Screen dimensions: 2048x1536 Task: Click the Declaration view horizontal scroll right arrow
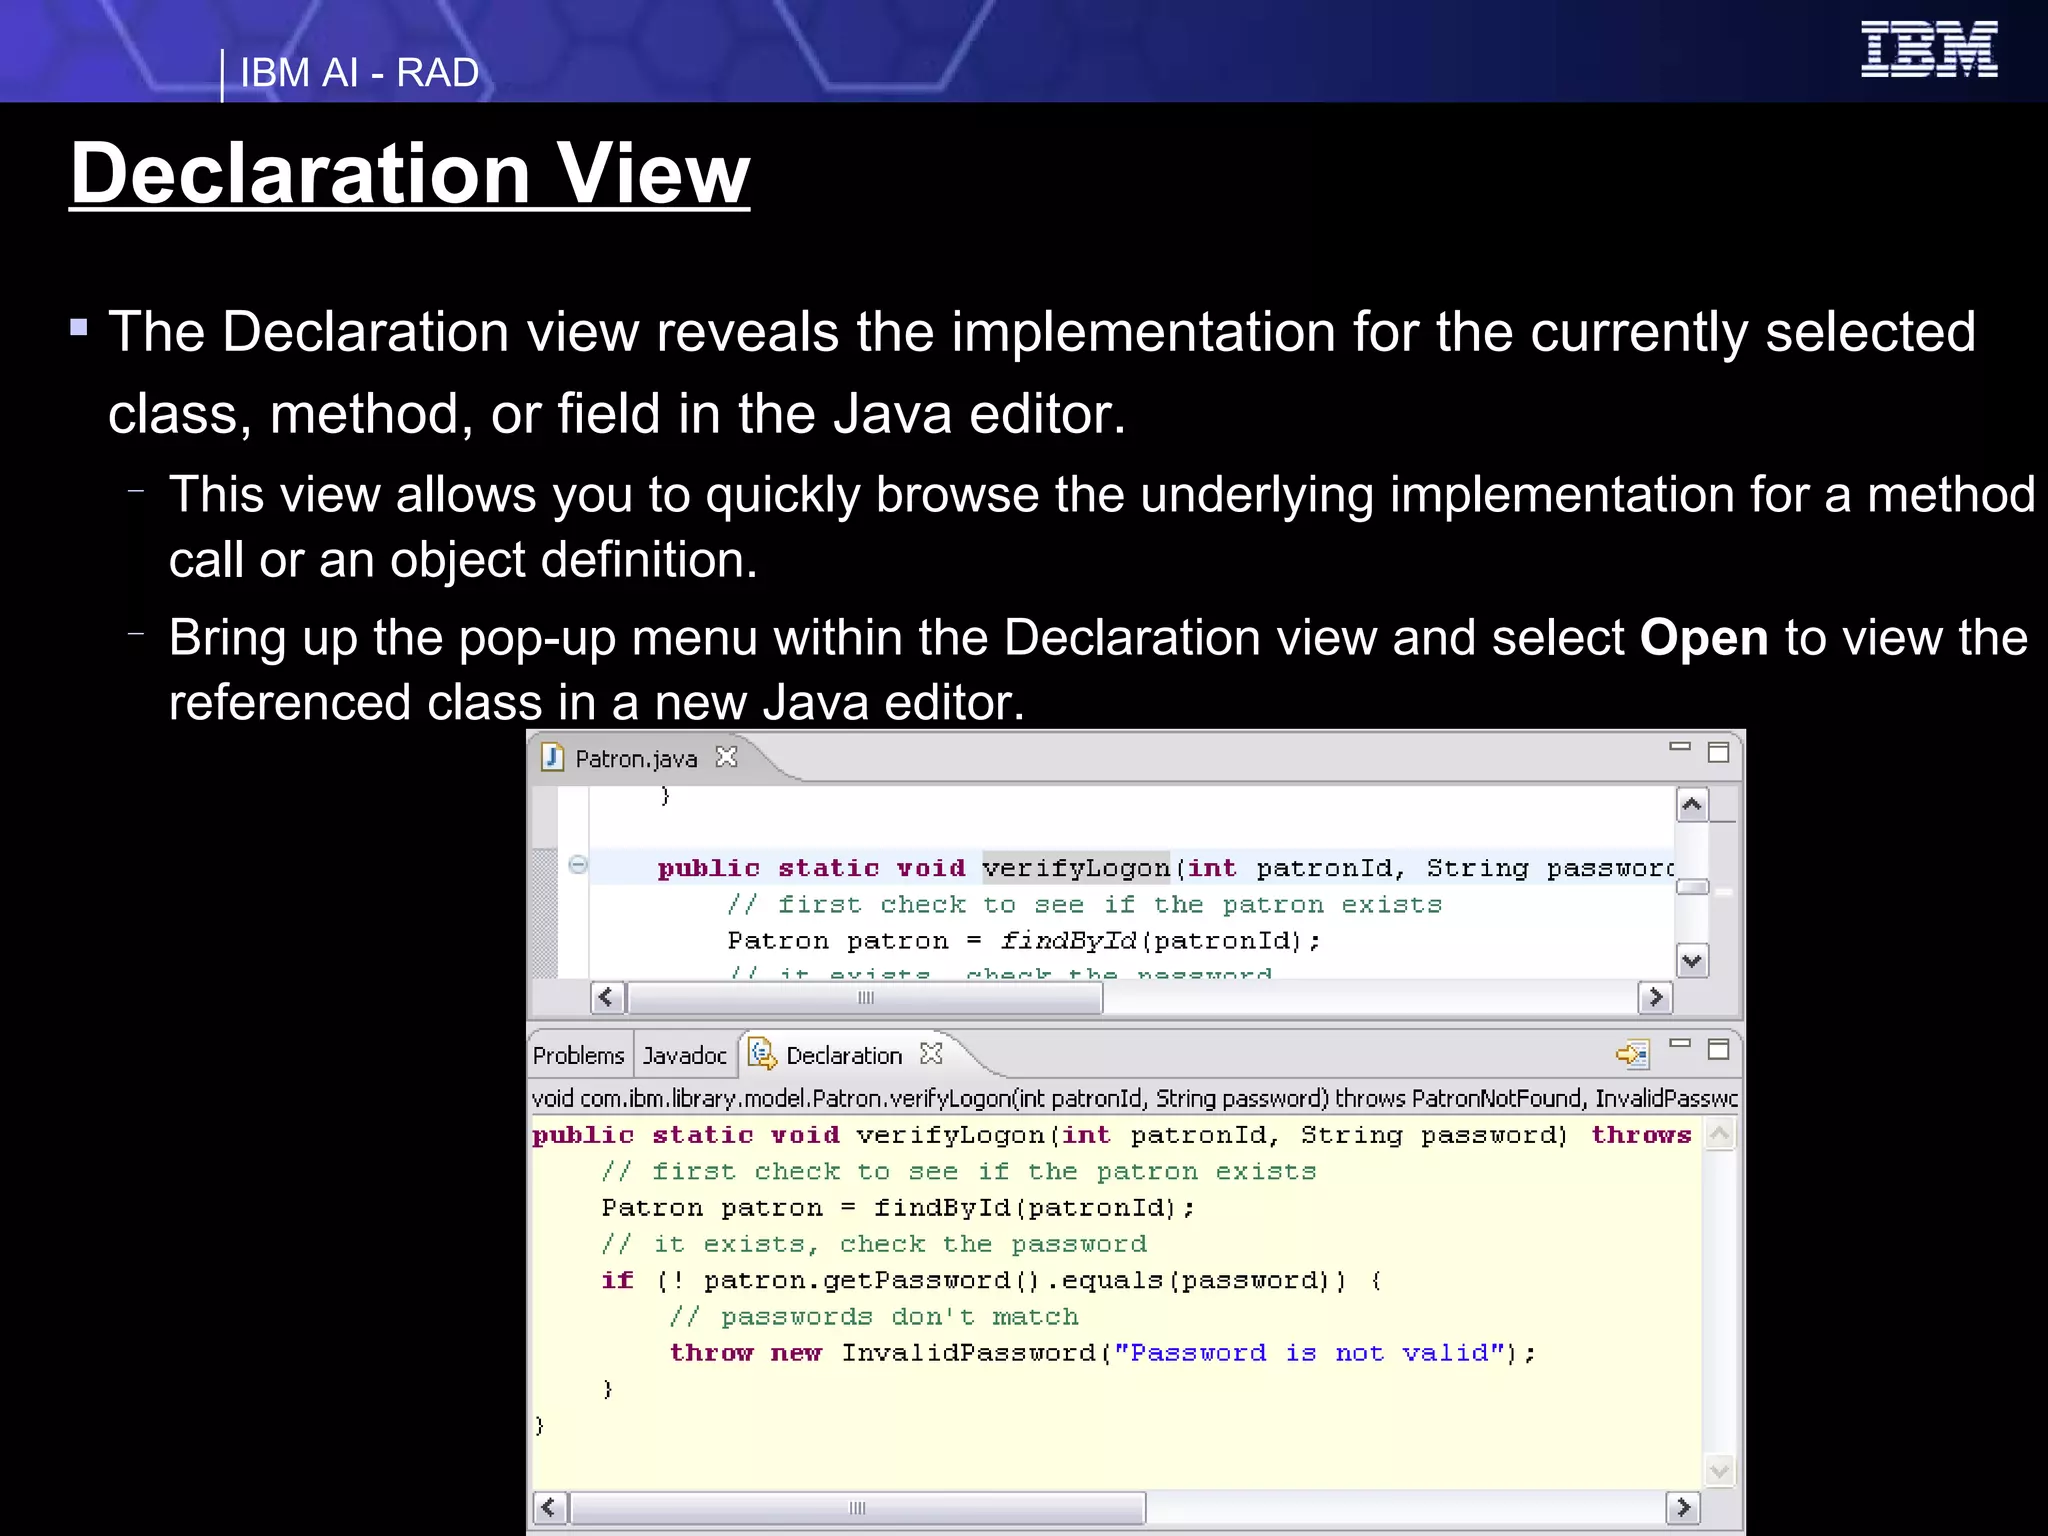click(x=1683, y=1506)
